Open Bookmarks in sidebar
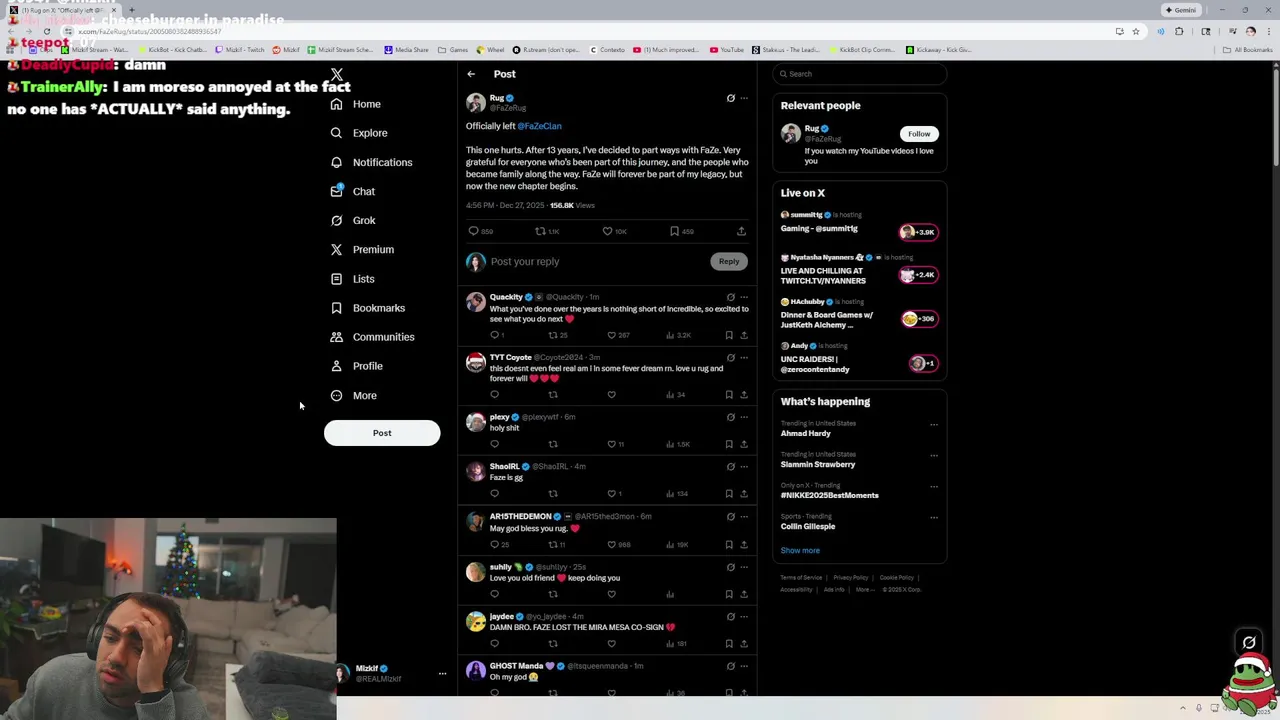This screenshot has height=720, width=1280. point(367,308)
